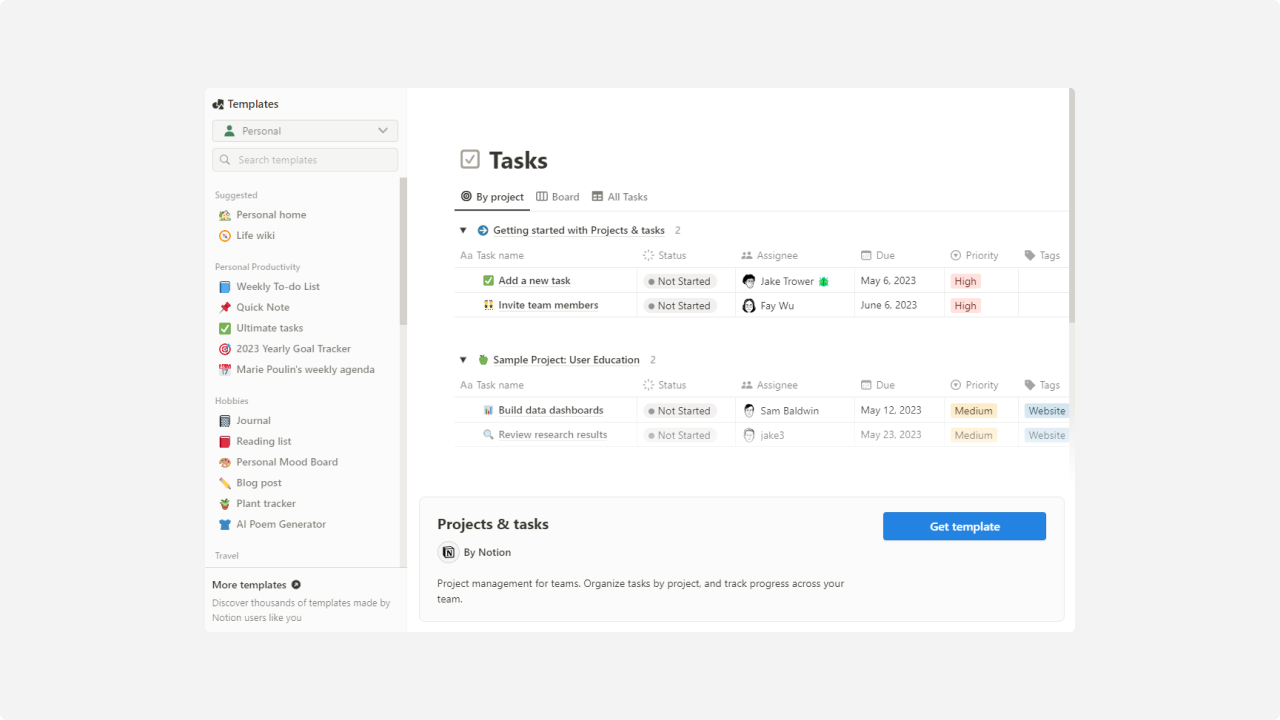The width and height of the screenshot is (1280, 720).
Task: Click the Not Started status on Add a new task
Action: pyautogui.click(x=679, y=281)
